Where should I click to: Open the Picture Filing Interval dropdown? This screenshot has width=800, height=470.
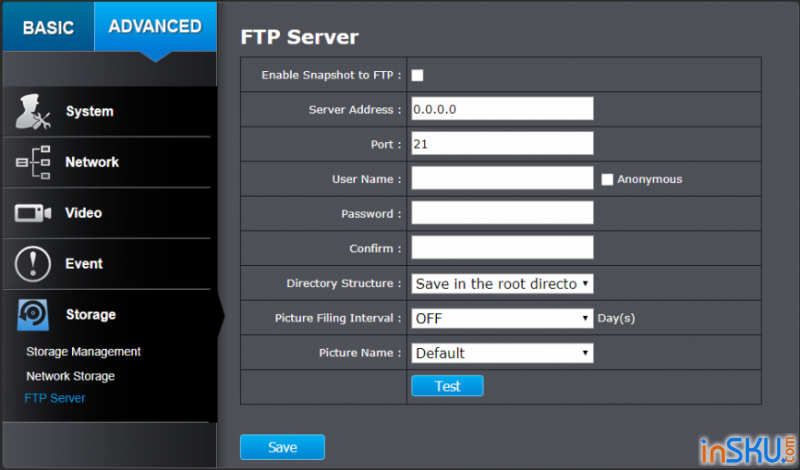(x=502, y=318)
